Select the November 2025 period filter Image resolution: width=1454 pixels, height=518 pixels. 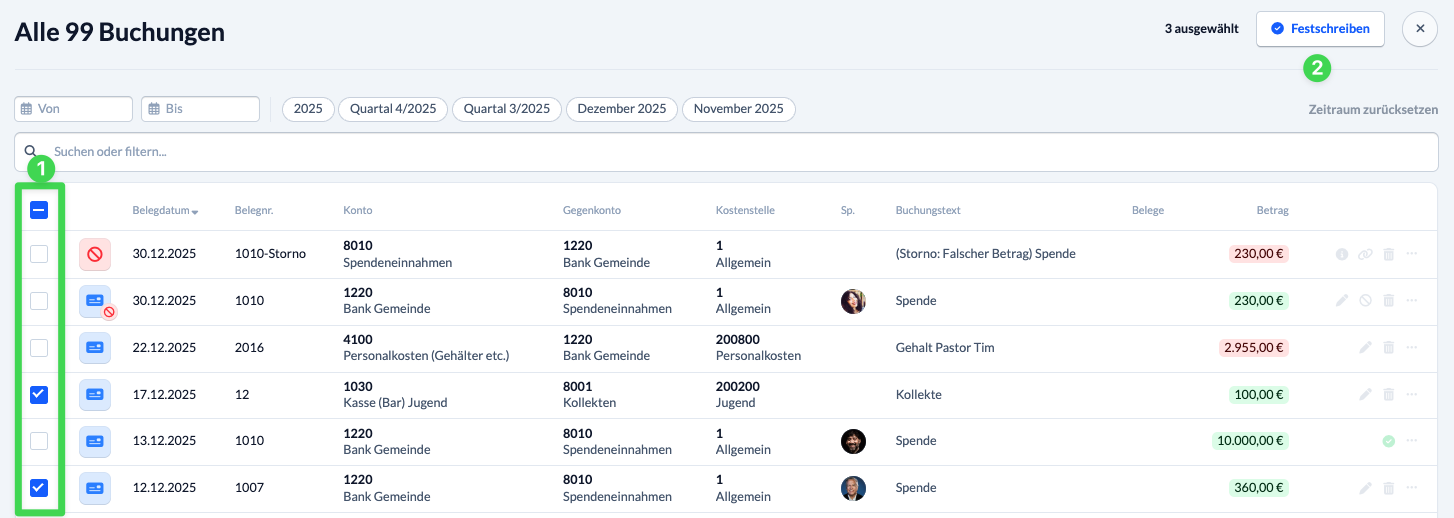[x=738, y=109]
